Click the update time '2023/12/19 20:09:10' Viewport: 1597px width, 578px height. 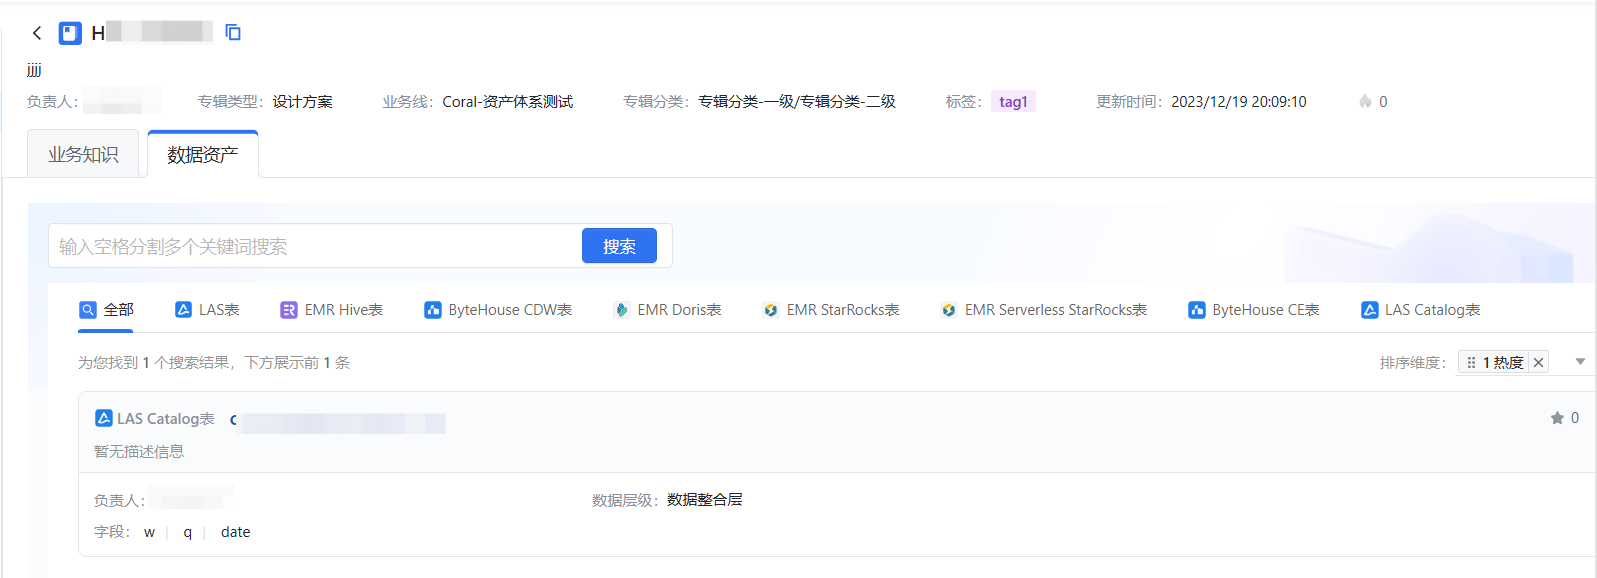click(x=1239, y=101)
